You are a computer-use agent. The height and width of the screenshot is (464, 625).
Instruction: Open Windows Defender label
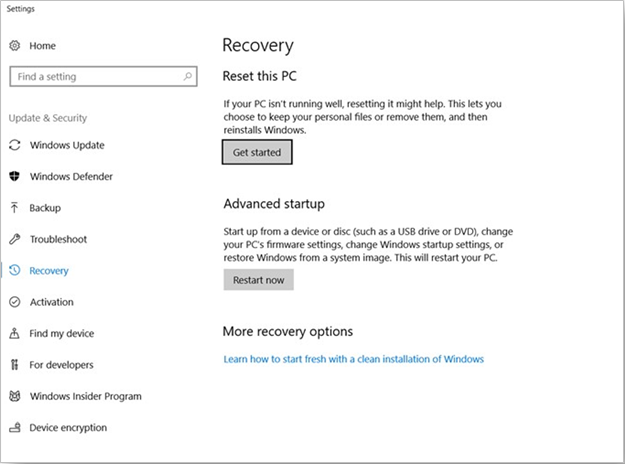tap(71, 176)
